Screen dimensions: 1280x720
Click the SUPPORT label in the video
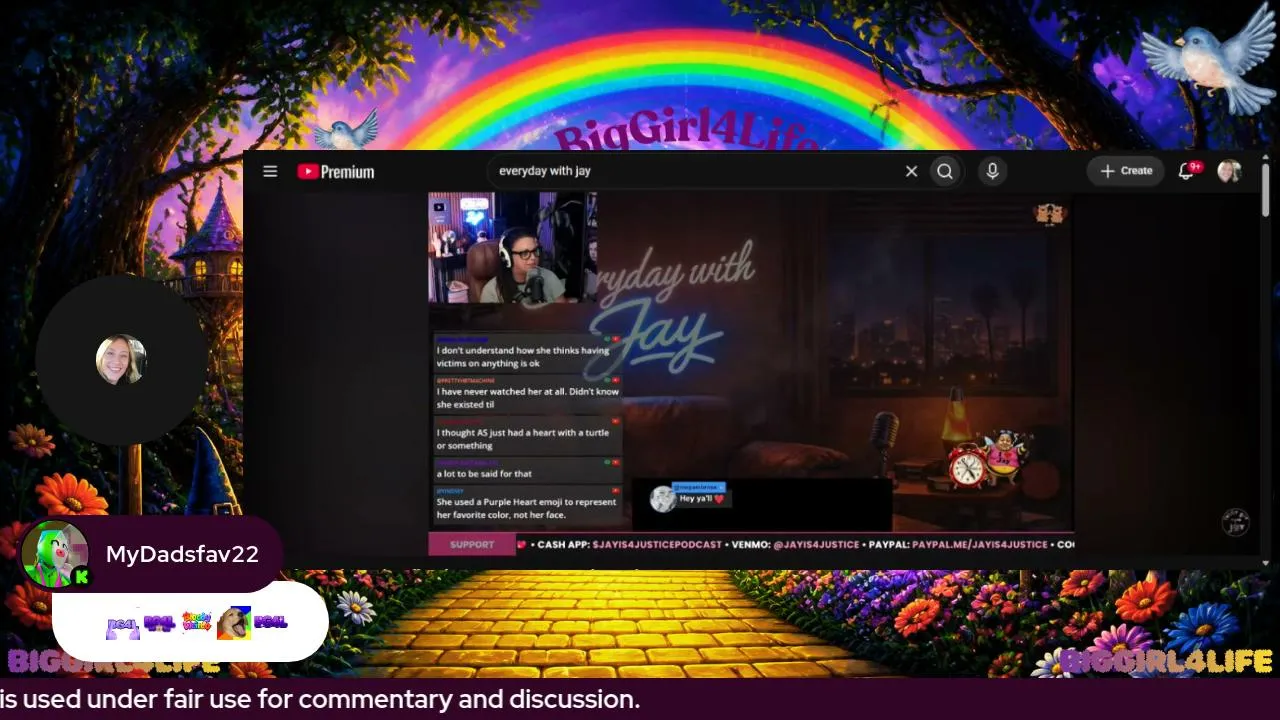tap(472, 544)
